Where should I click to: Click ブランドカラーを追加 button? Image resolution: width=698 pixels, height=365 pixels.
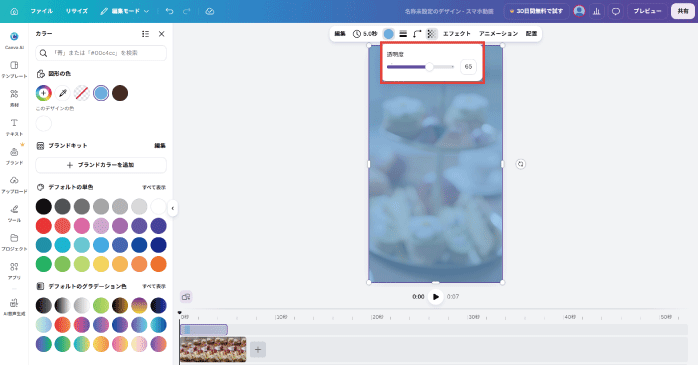(101, 165)
